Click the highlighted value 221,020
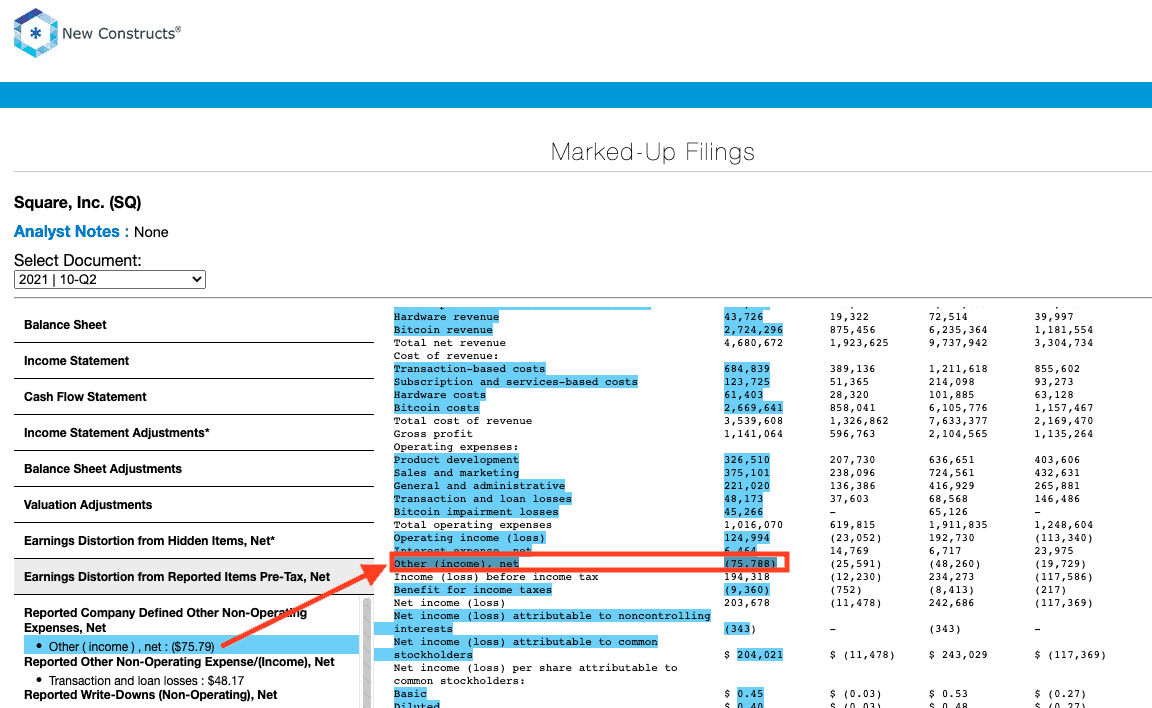This screenshot has width=1152, height=708. click(x=746, y=486)
